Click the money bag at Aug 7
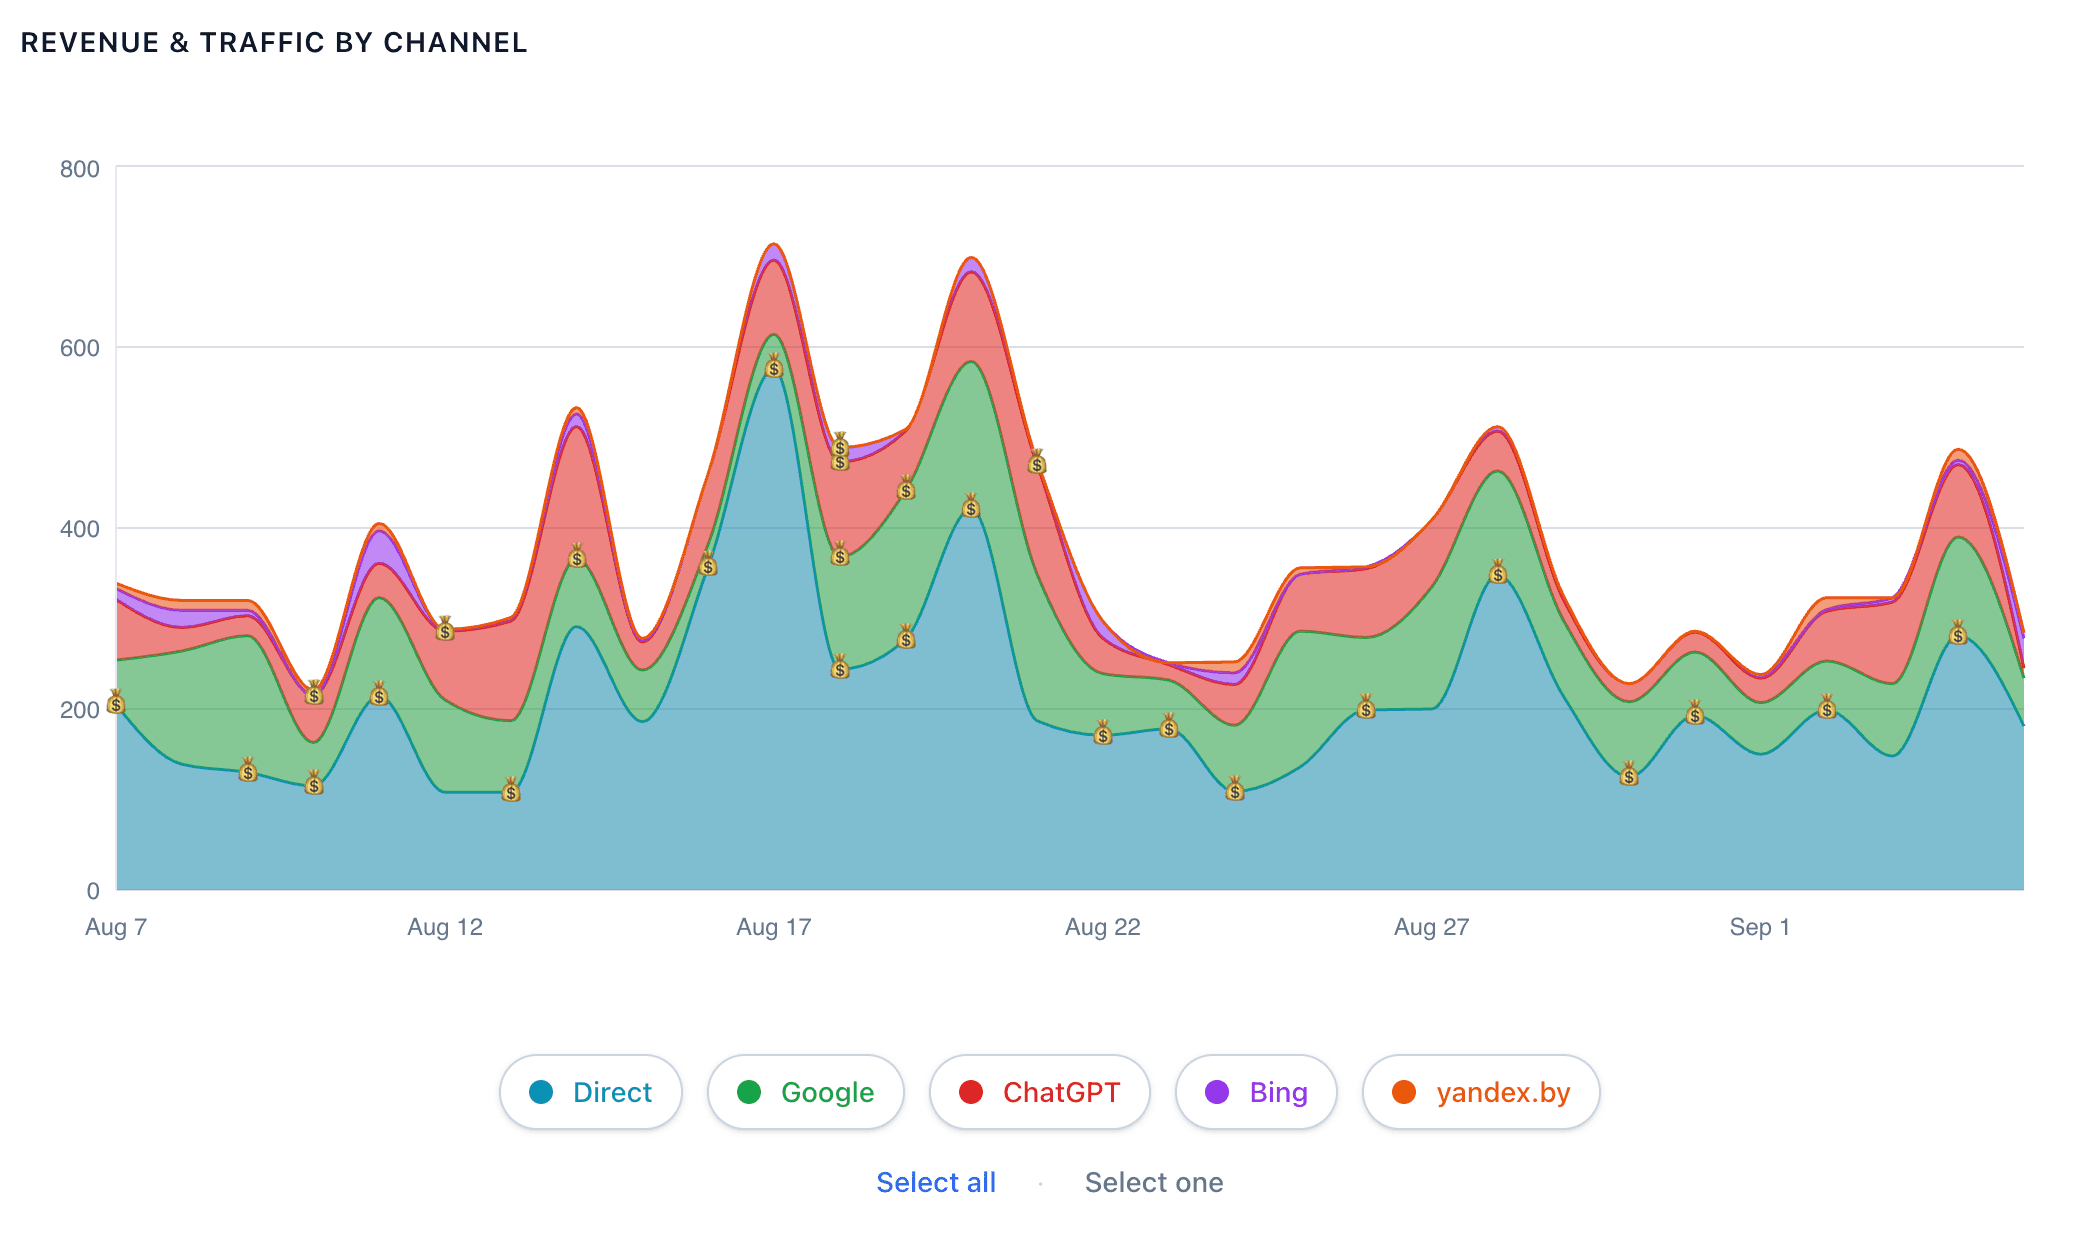 click(116, 701)
